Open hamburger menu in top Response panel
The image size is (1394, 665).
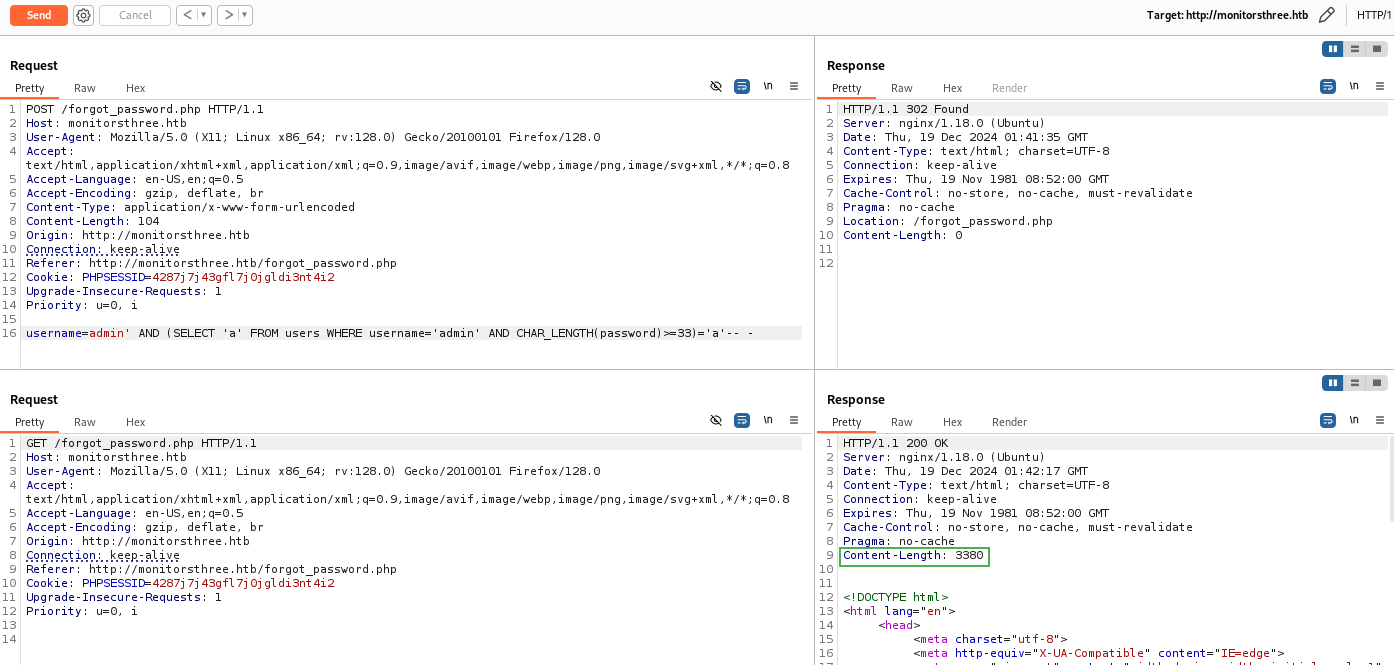(1380, 87)
